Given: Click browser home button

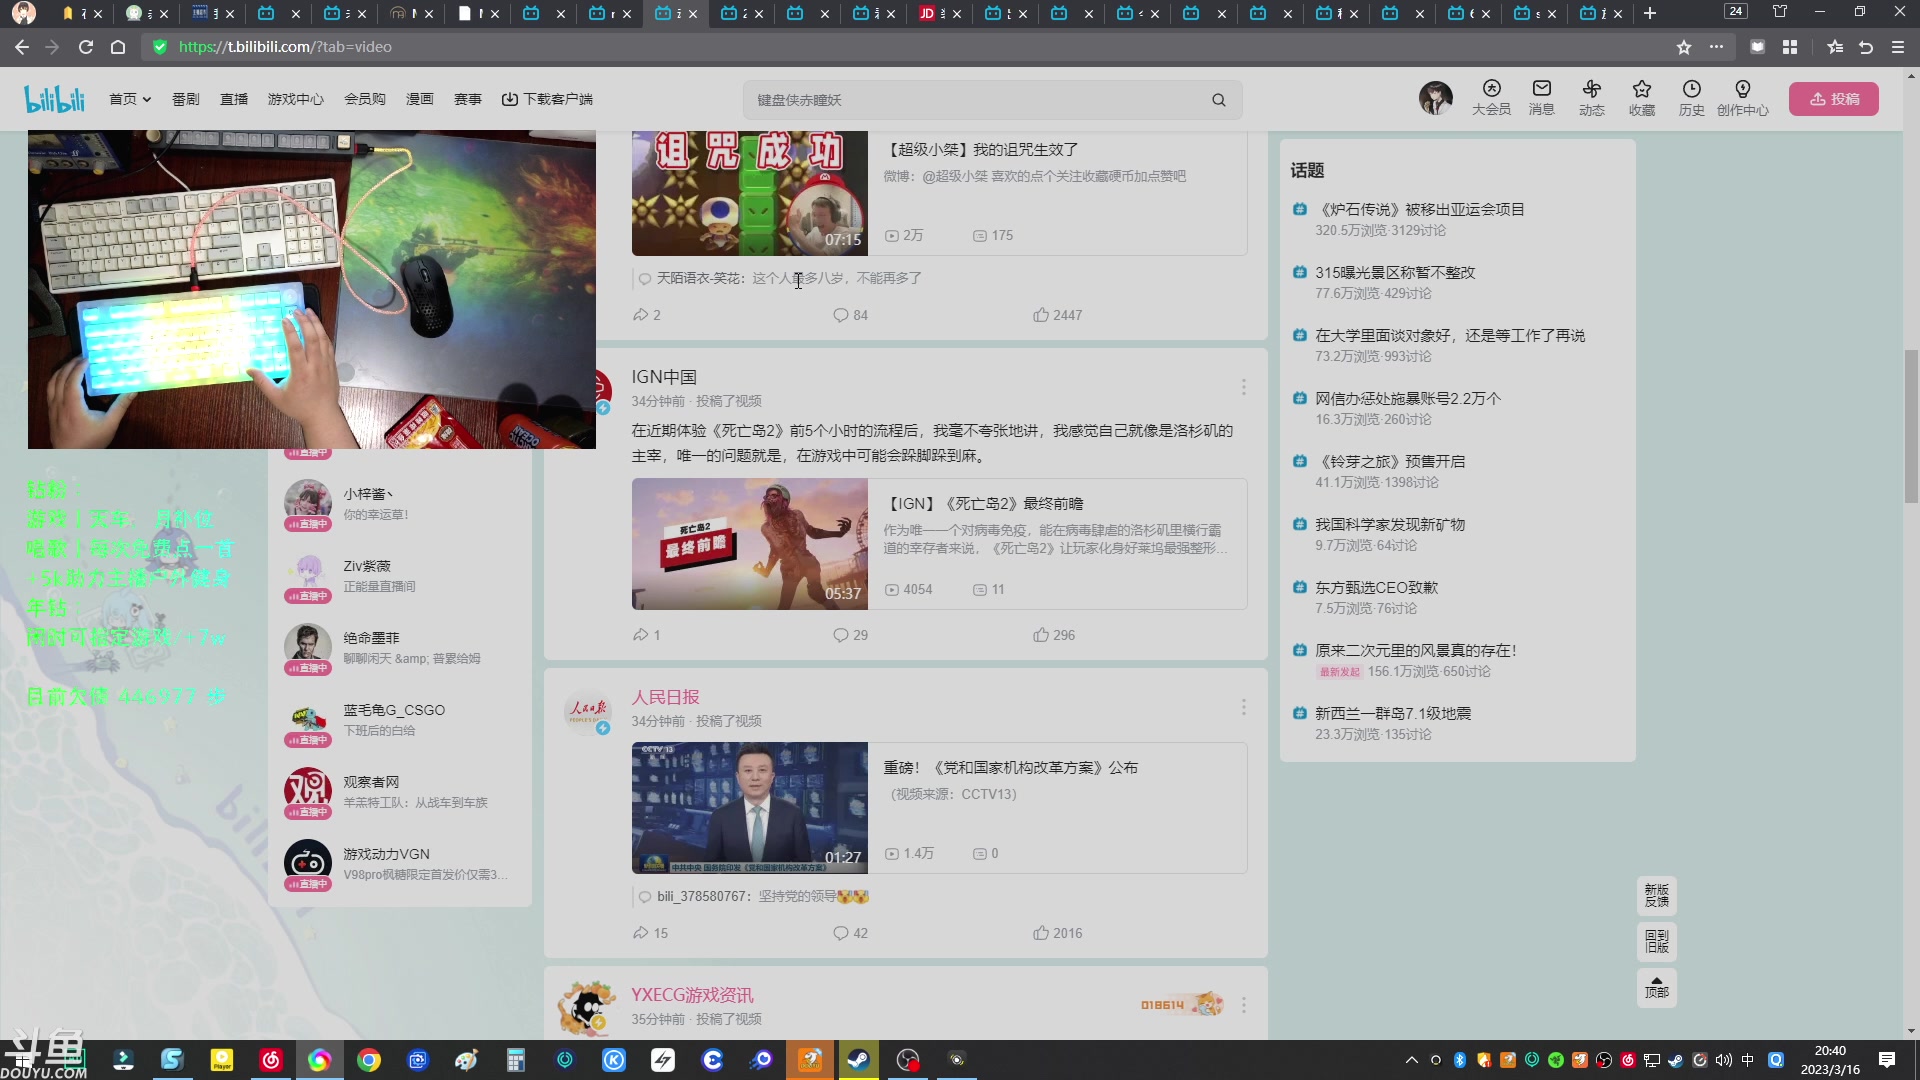Looking at the screenshot, I should 118,47.
